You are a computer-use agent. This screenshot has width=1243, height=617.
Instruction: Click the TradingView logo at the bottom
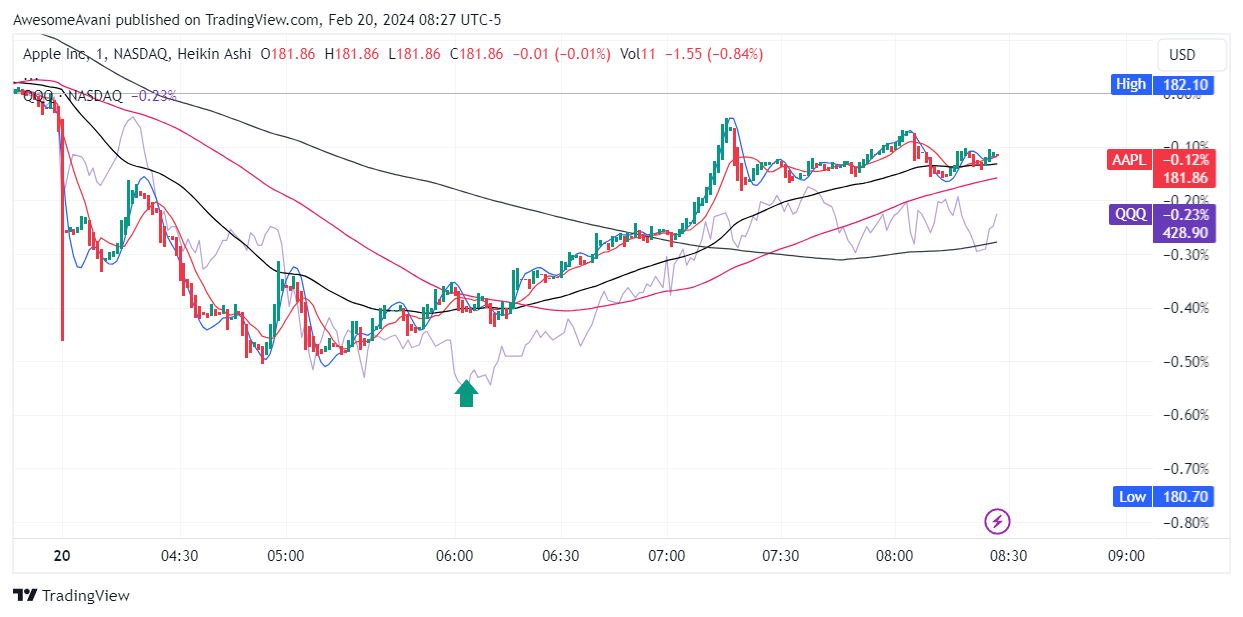(72, 595)
